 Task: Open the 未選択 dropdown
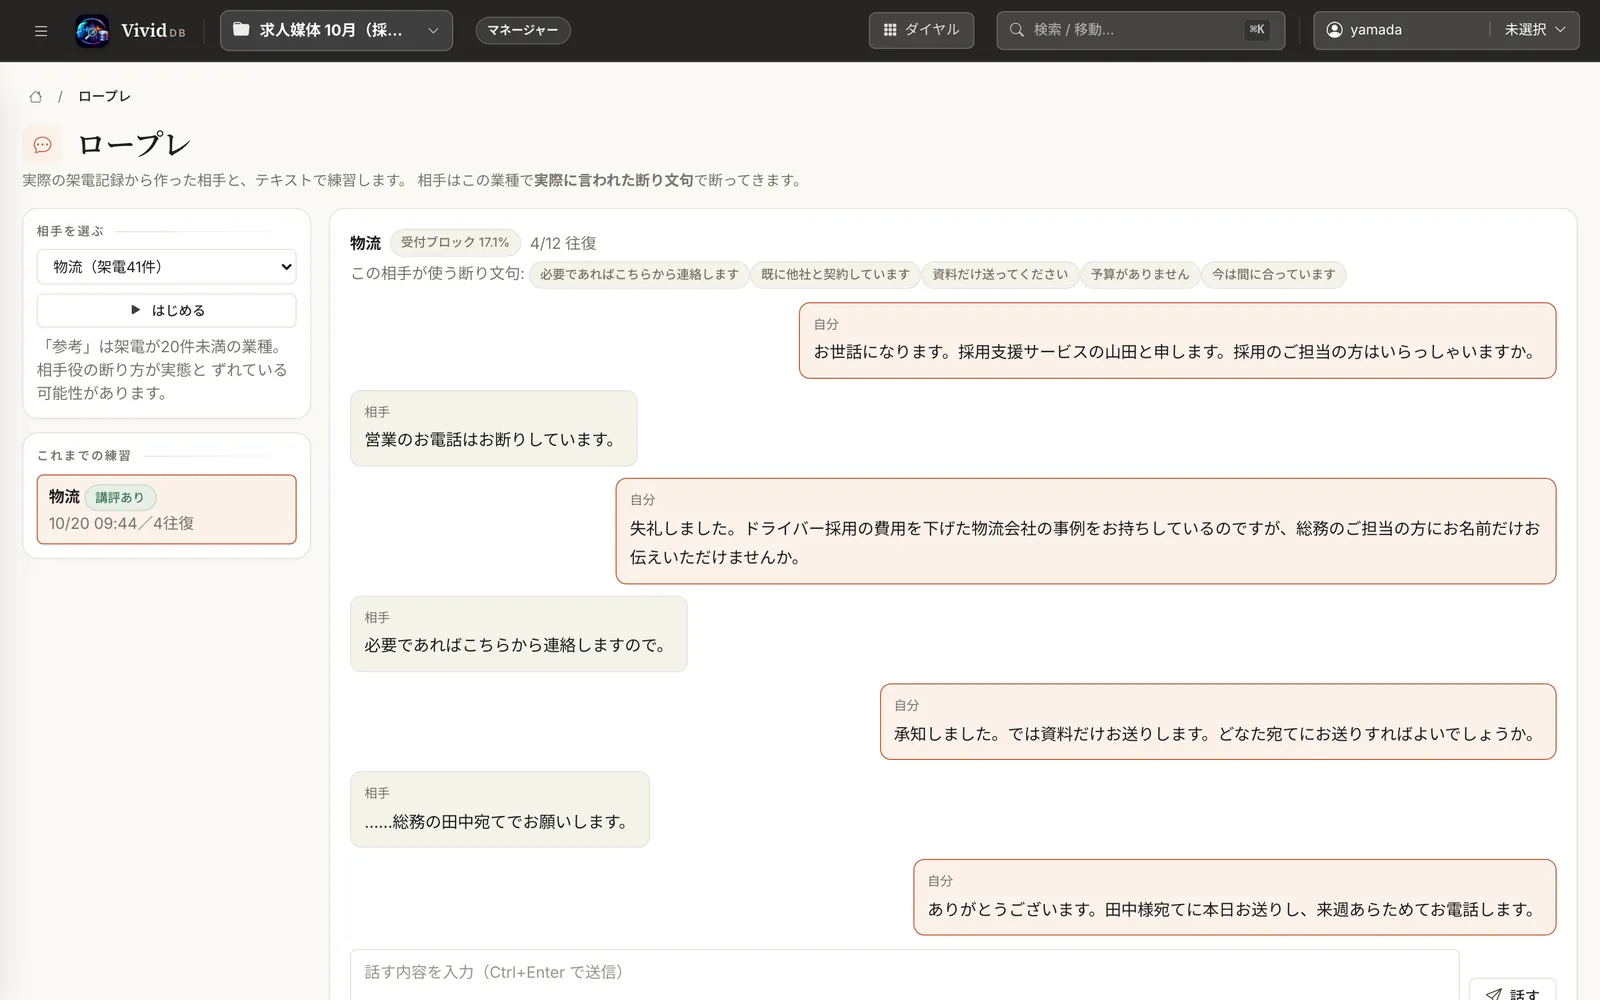click(x=1535, y=30)
